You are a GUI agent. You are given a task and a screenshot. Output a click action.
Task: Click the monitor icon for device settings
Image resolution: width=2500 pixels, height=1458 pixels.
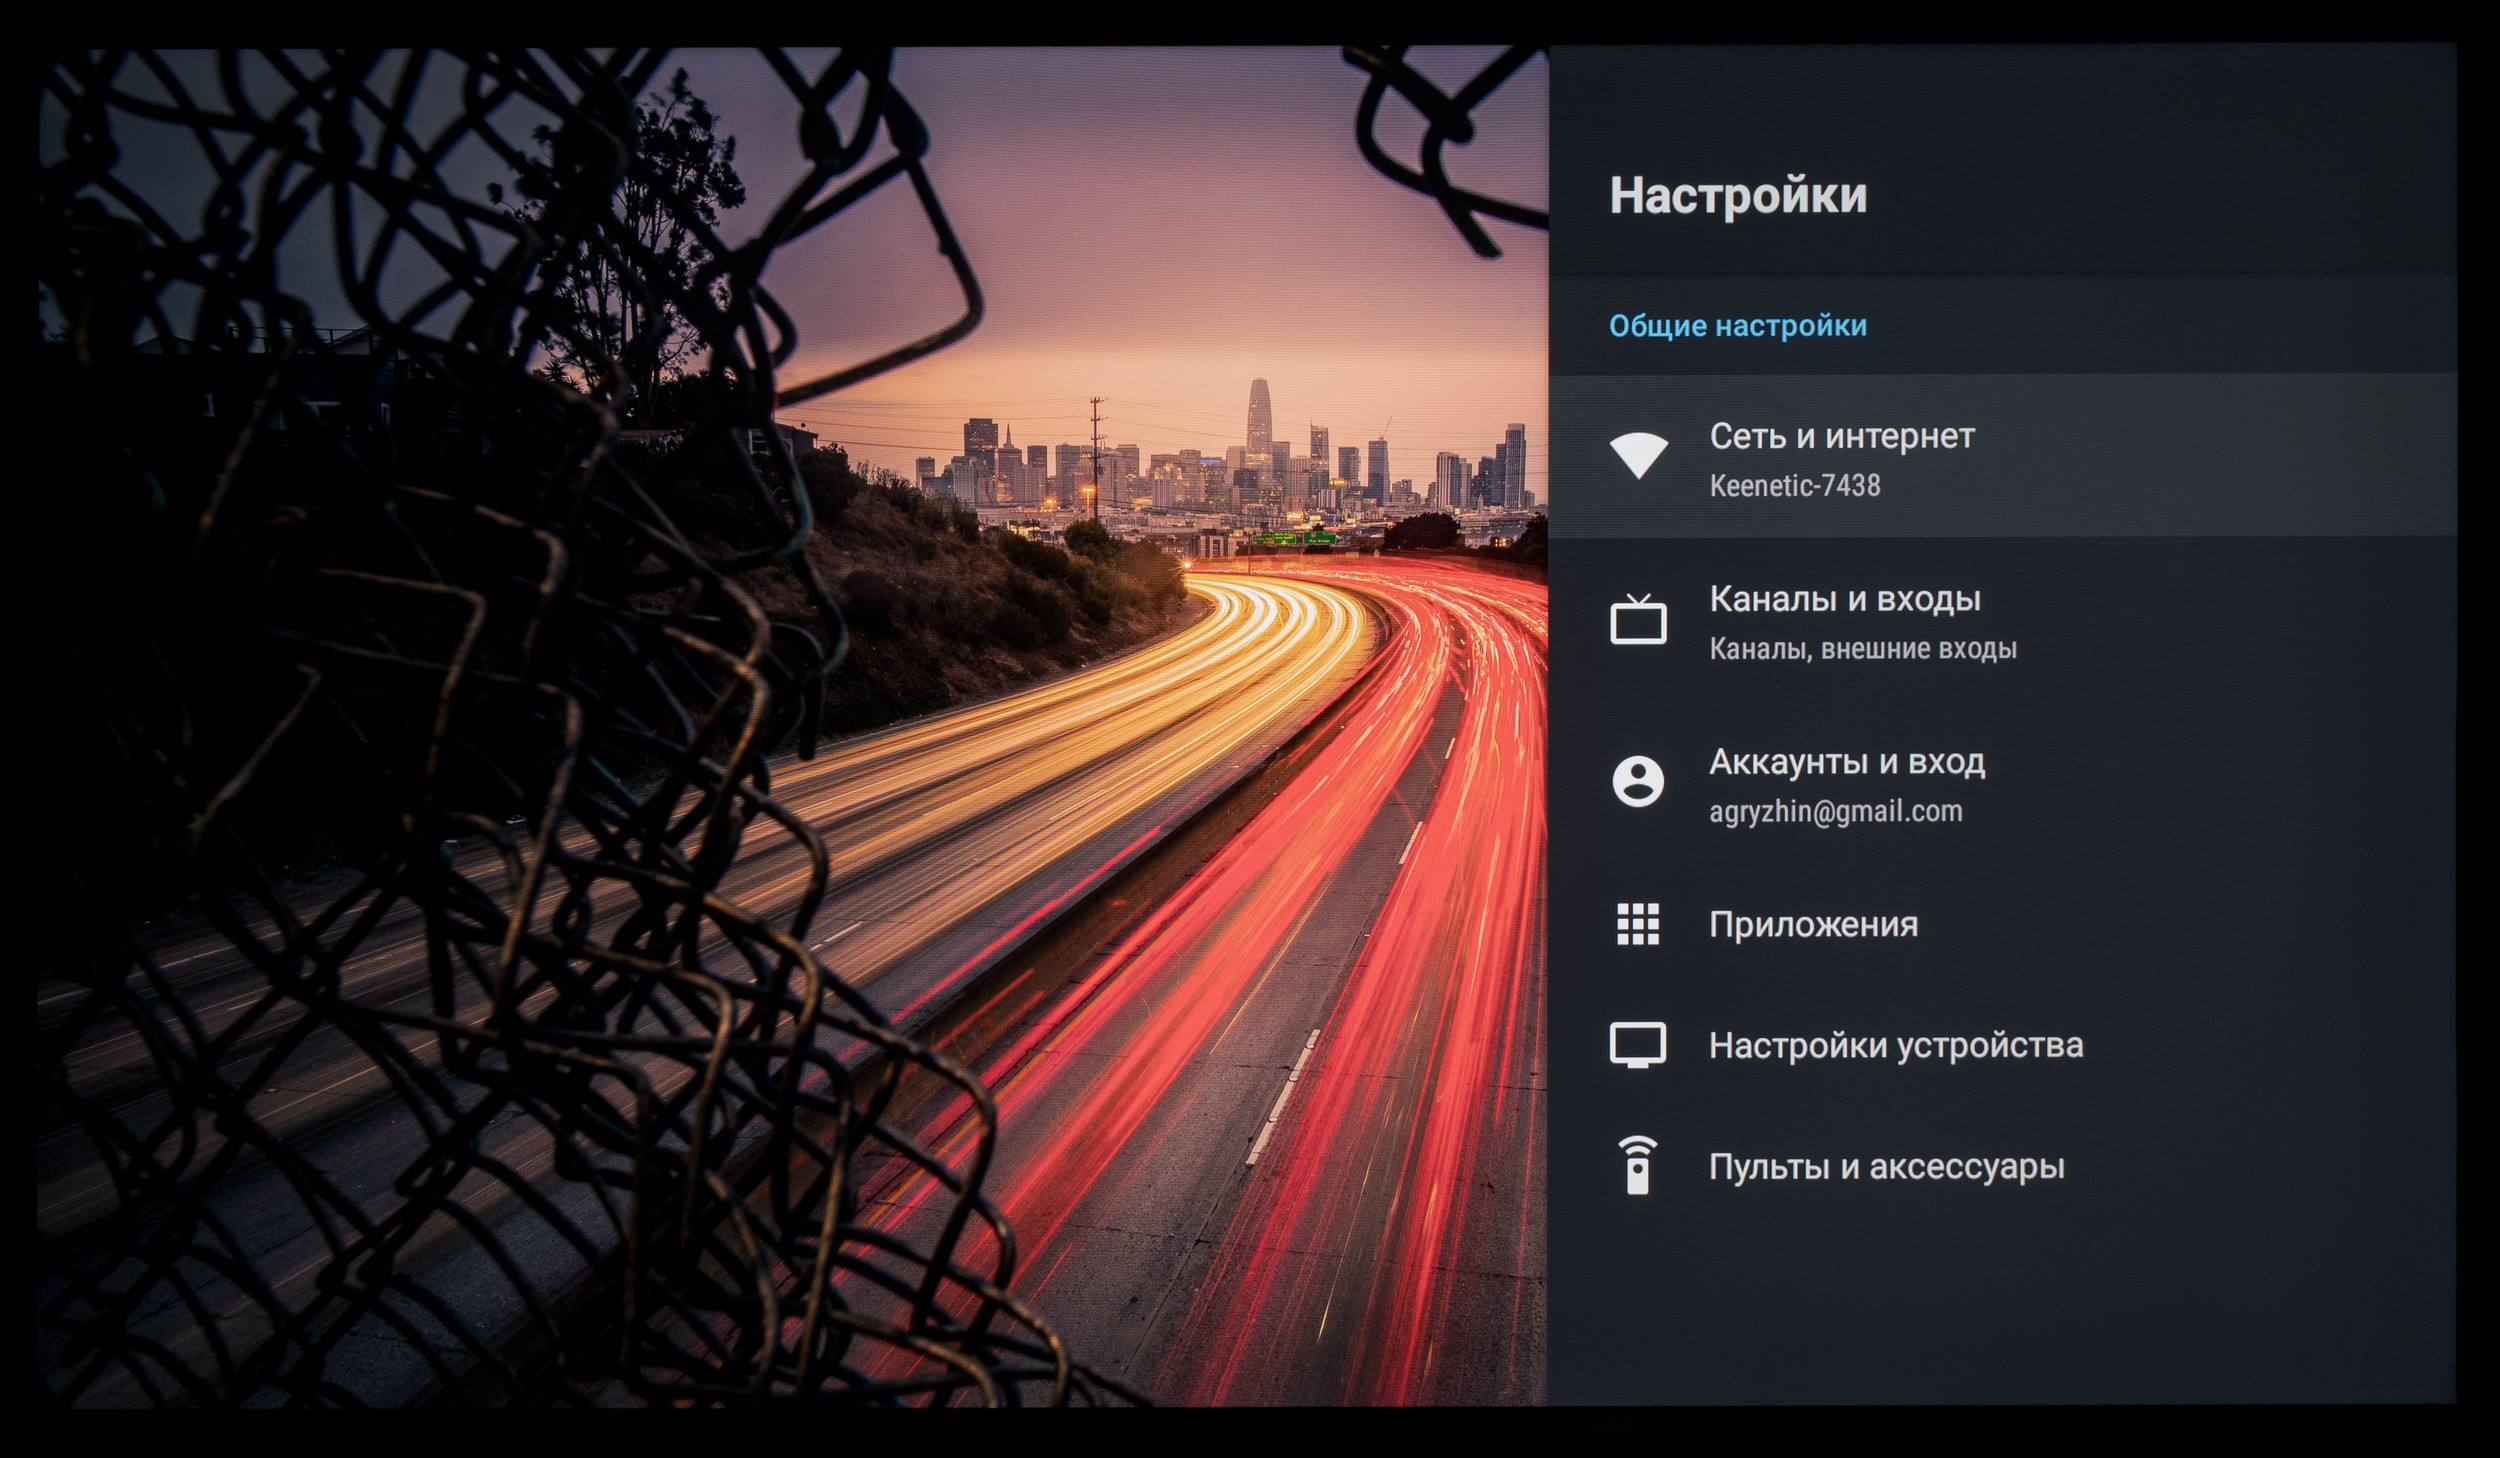pyautogui.click(x=1638, y=1045)
